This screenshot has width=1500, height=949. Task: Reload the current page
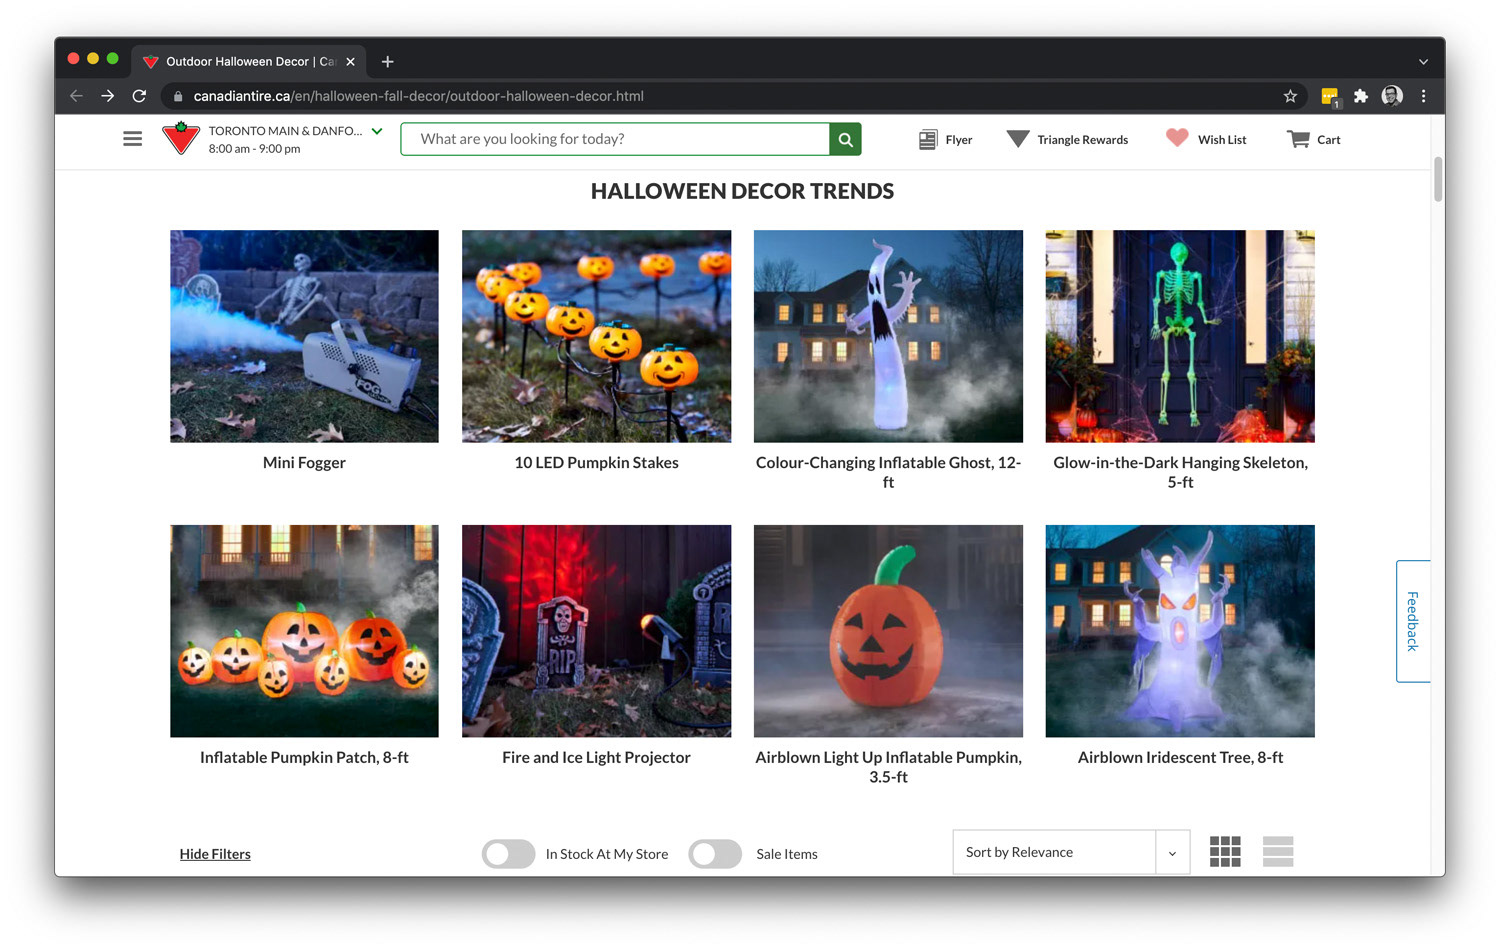[x=139, y=96]
